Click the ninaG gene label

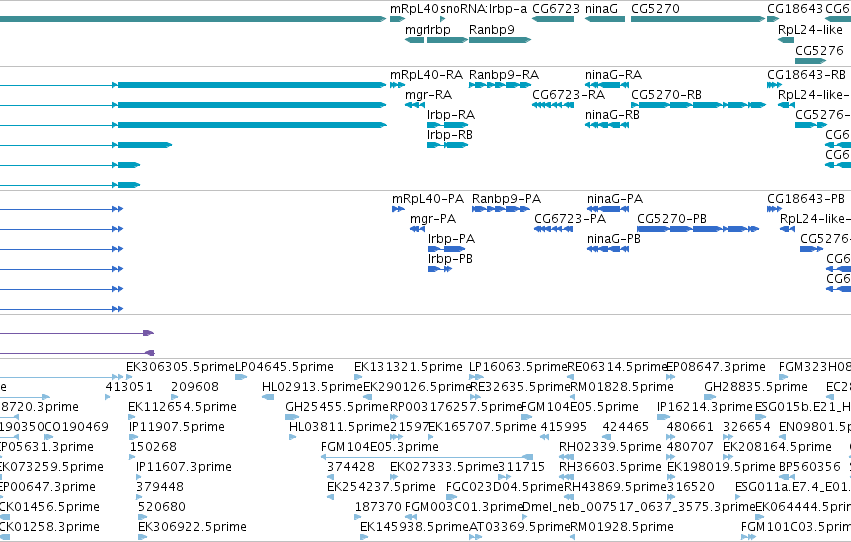click(601, 9)
